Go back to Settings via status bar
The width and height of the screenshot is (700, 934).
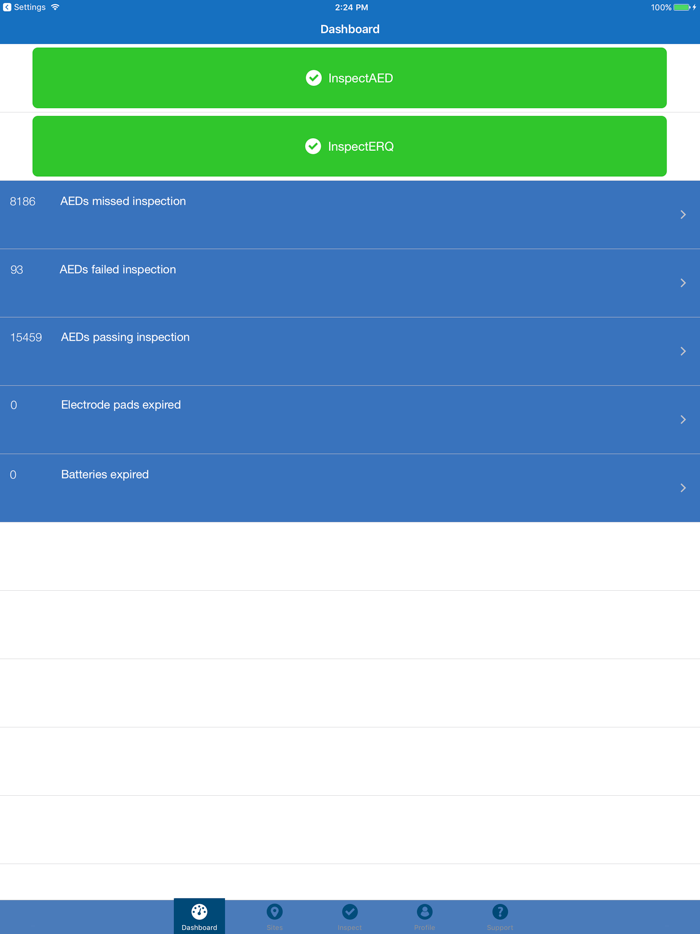(x=24, y=7)
